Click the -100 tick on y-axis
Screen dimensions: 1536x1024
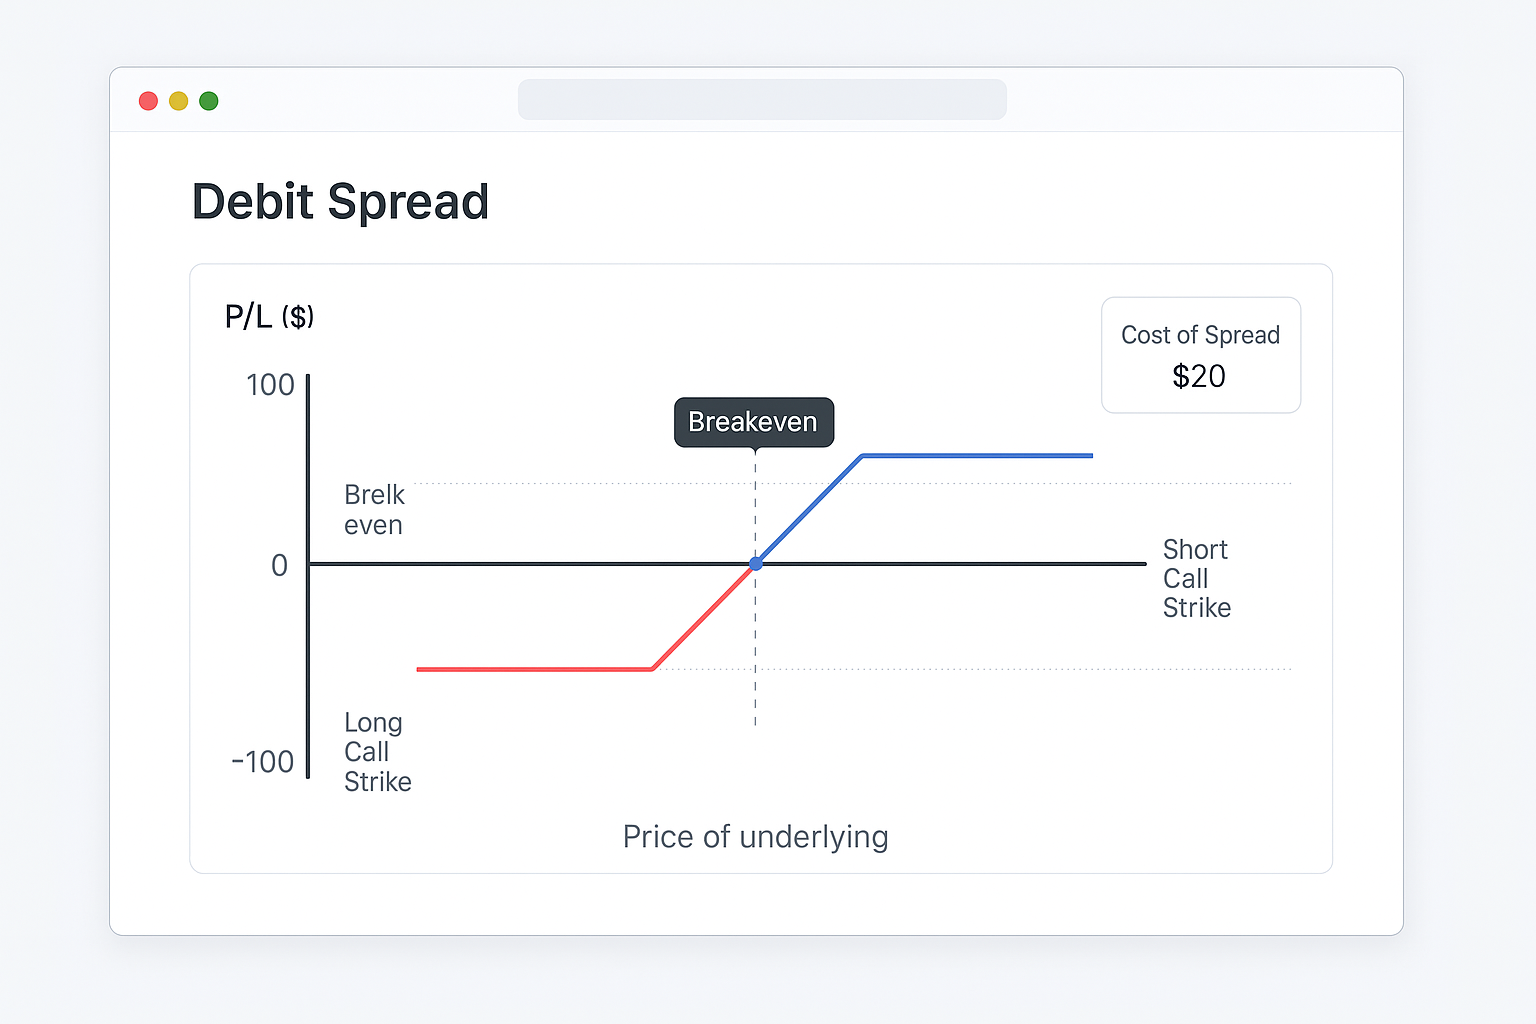[x=262, y=762]
